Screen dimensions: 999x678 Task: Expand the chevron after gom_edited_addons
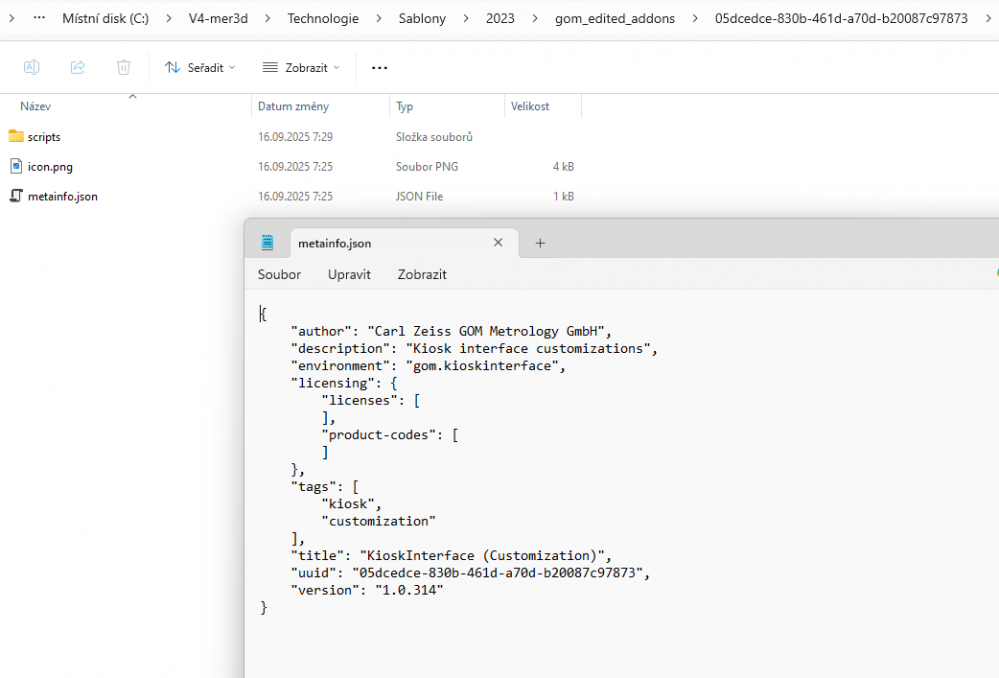pos(695,18)
